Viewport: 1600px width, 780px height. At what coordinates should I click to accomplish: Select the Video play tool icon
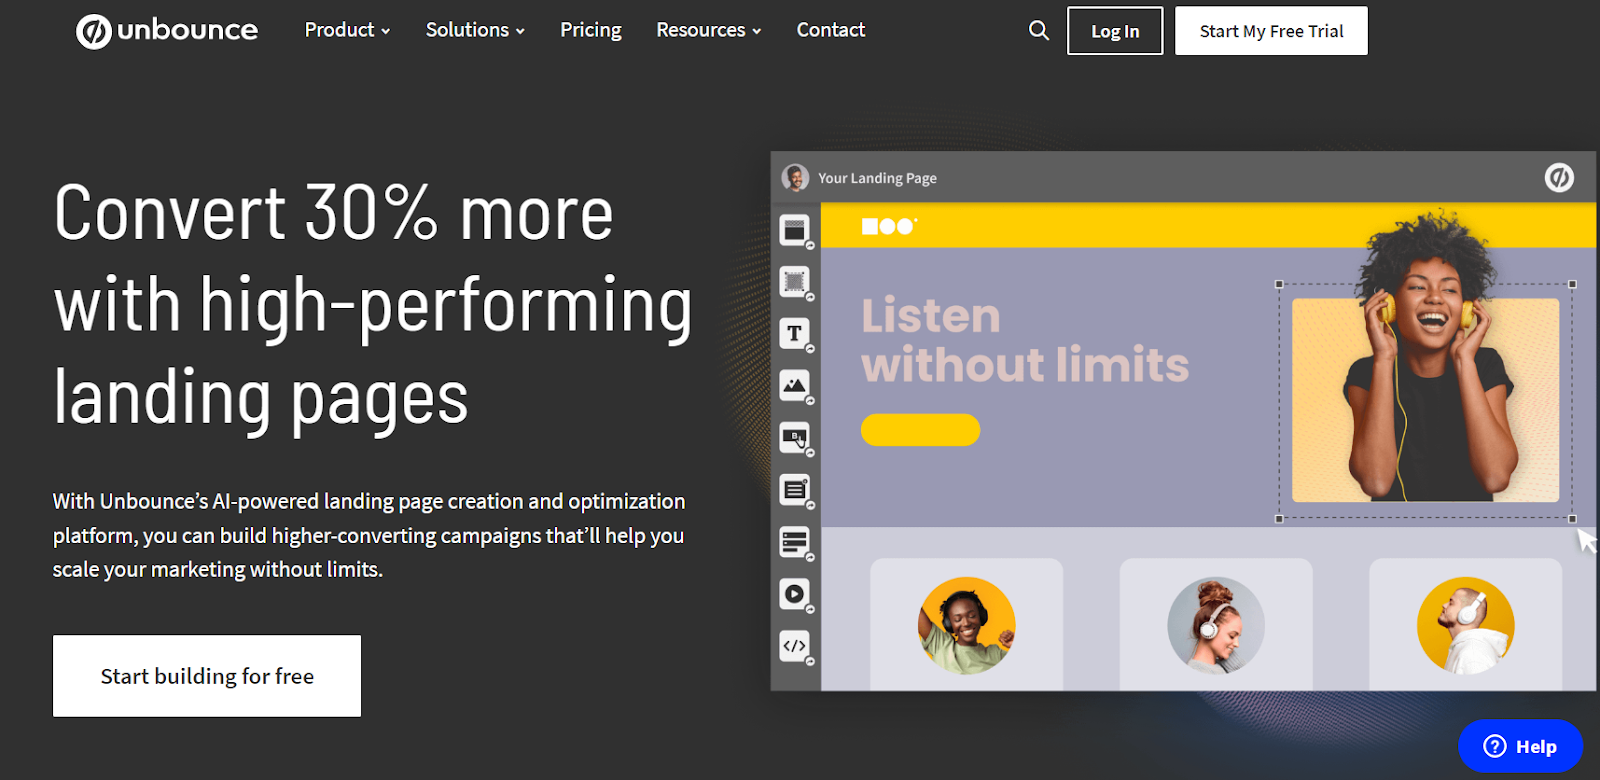[795, 594]
